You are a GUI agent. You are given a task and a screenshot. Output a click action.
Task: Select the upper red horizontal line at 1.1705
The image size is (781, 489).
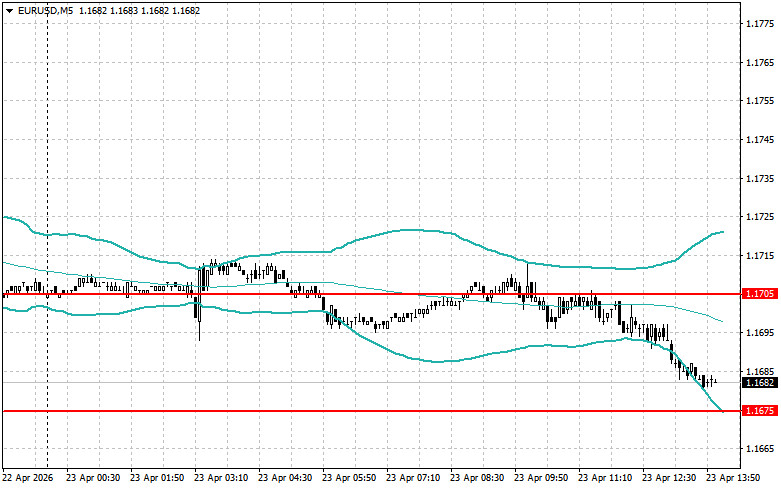point(372,294)
